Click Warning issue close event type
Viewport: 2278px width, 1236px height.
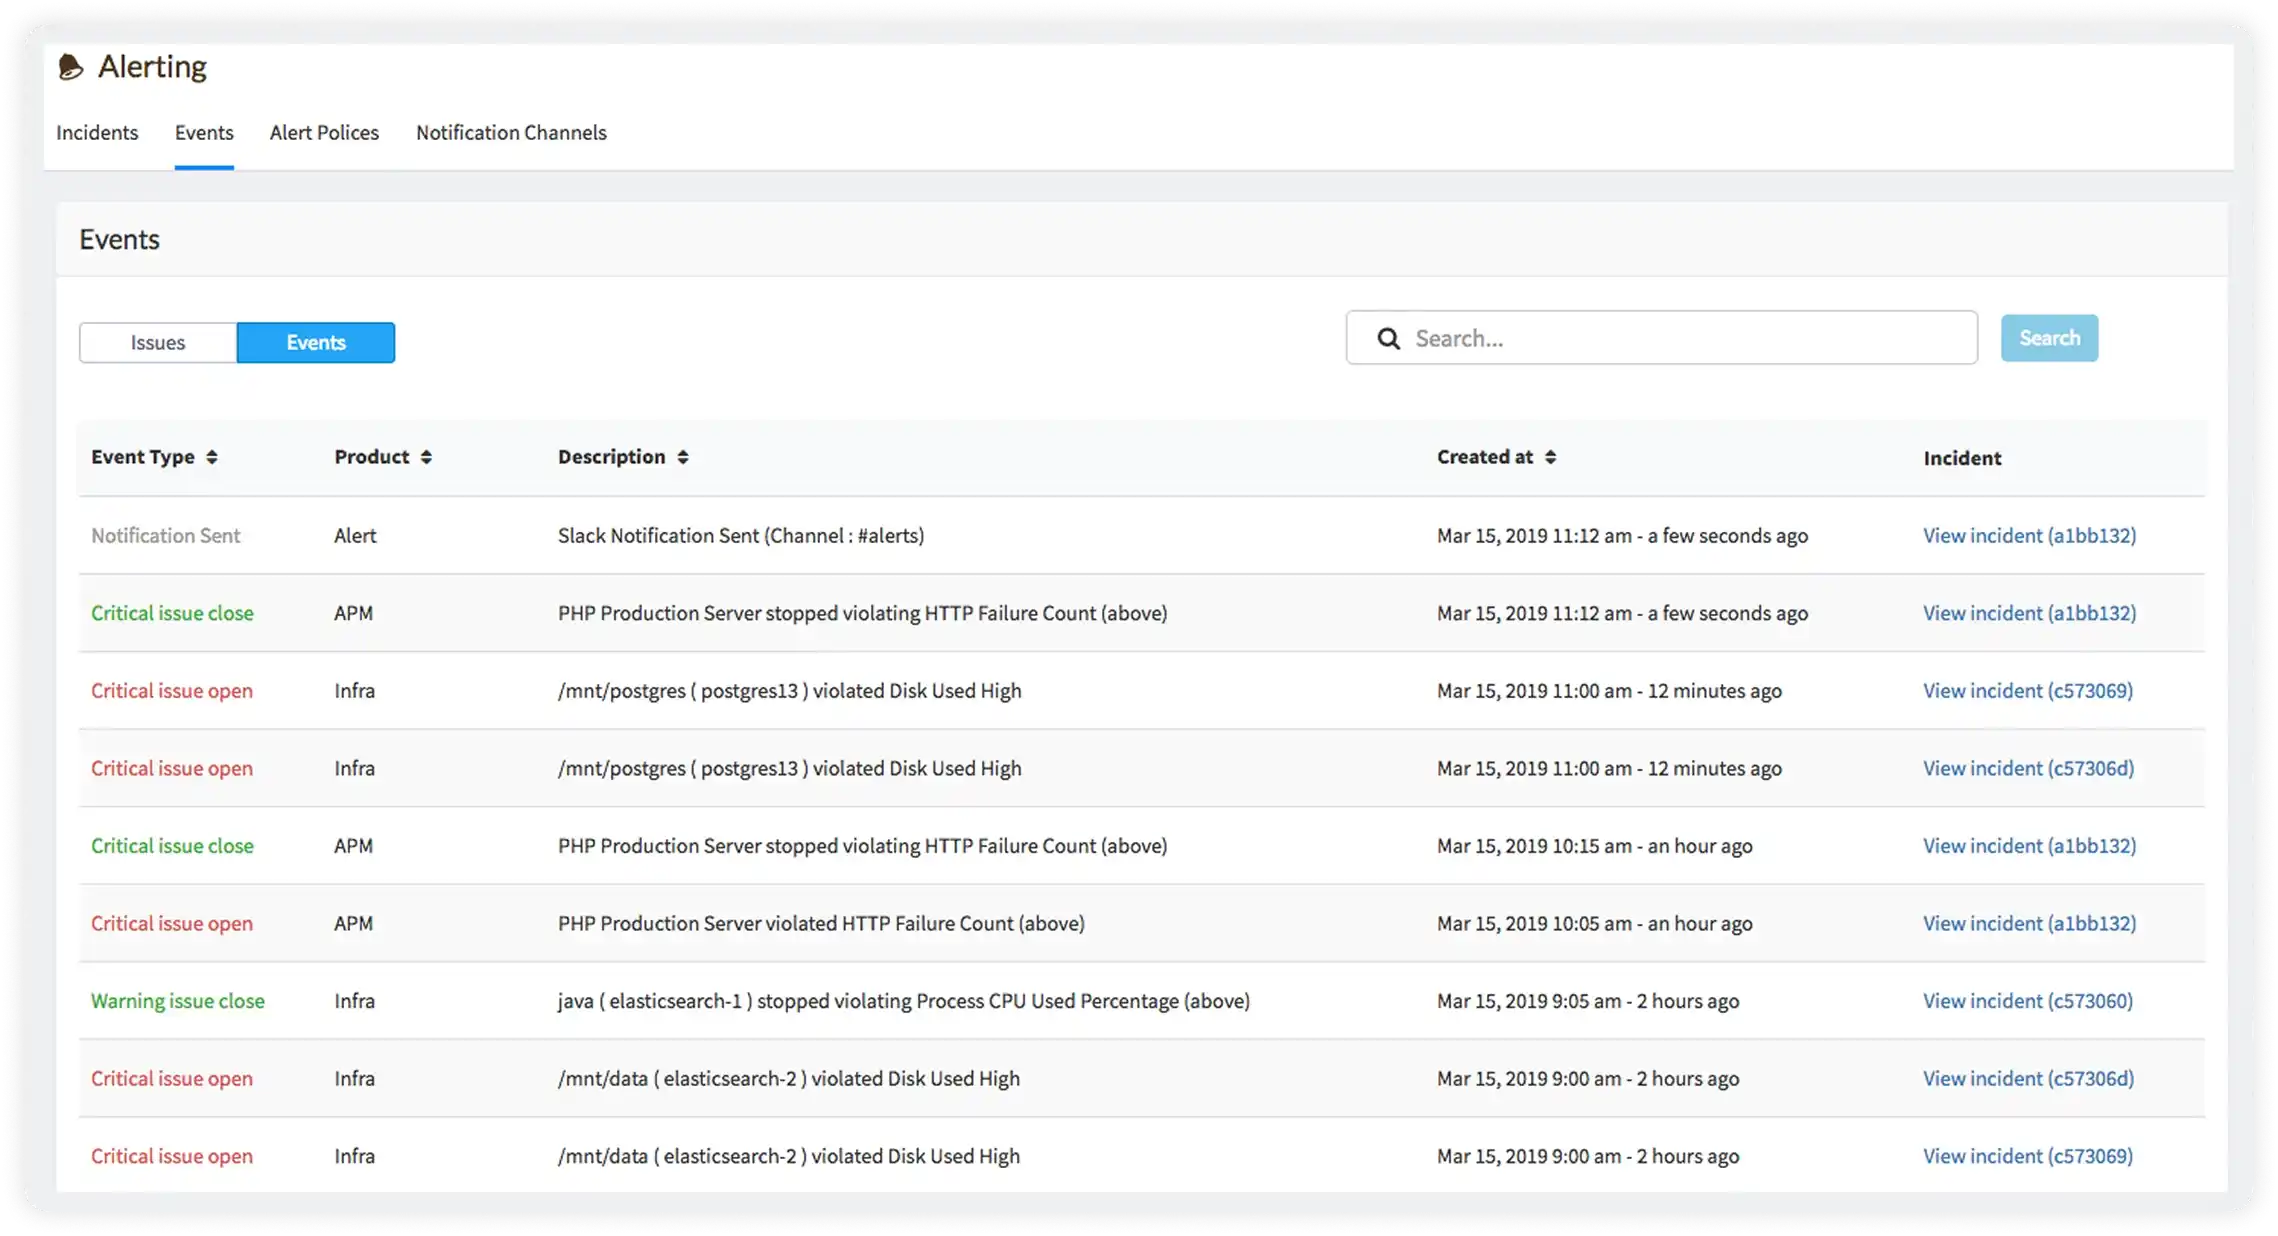178,1000
